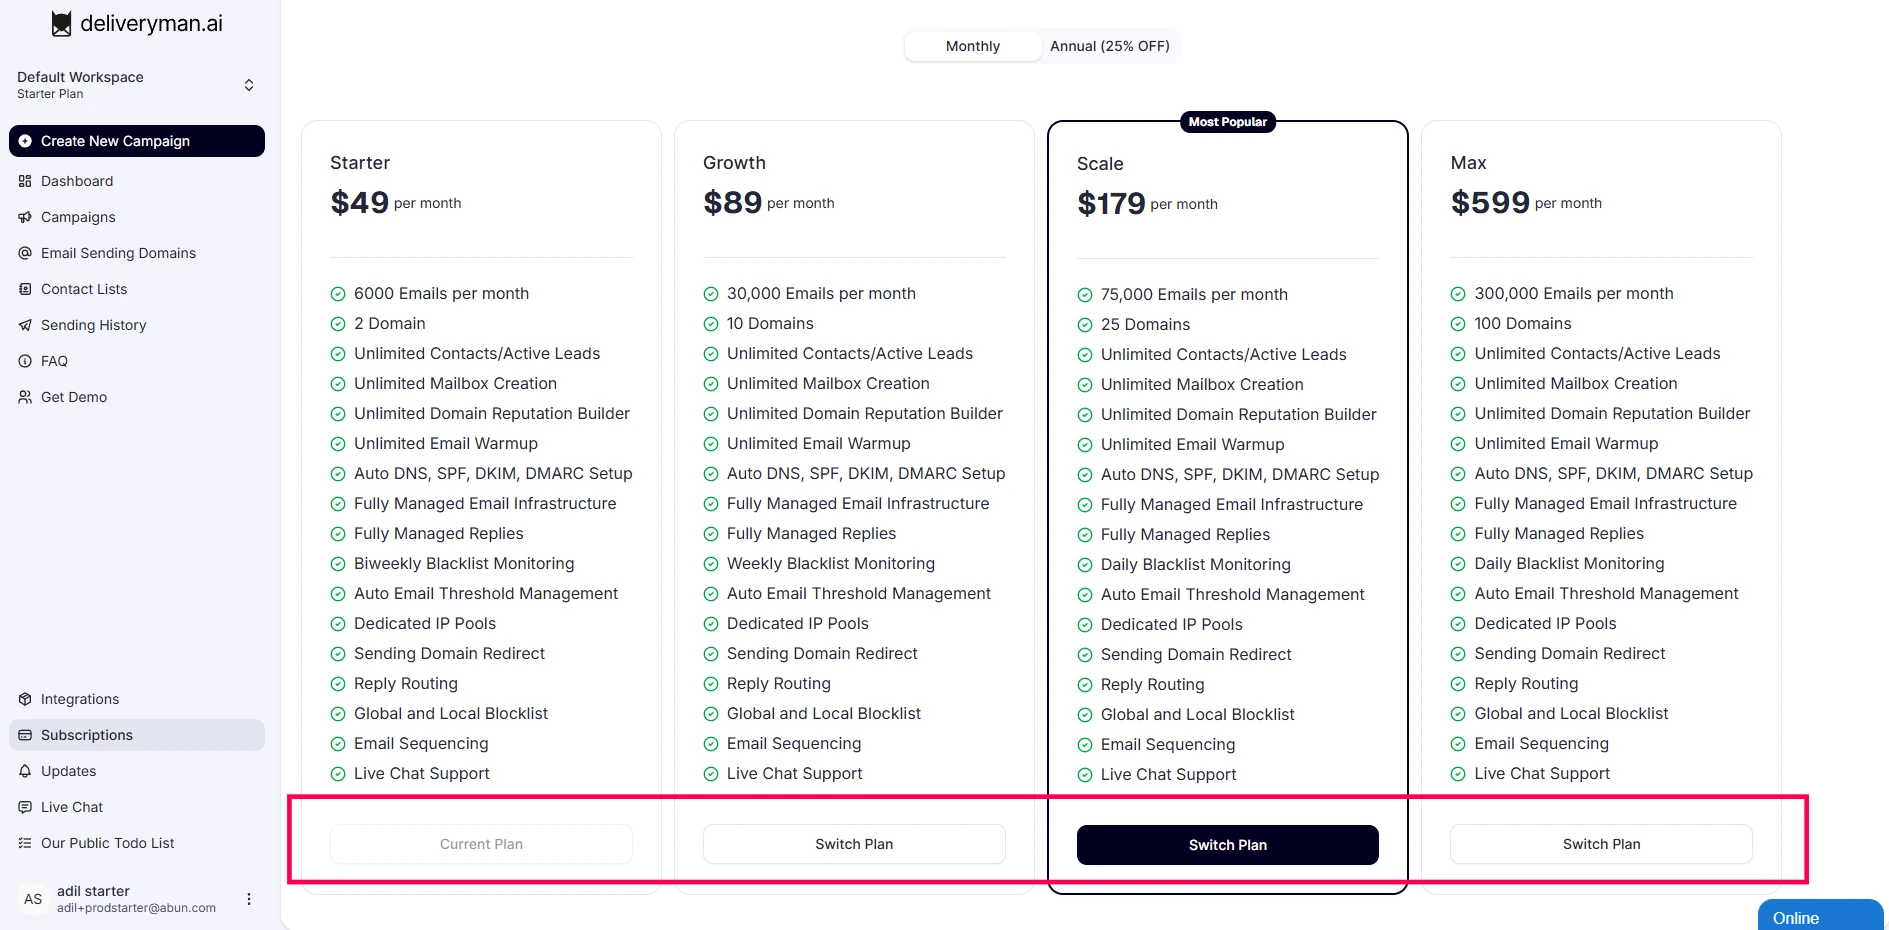This screenshot has width=1889, height=930.
Task: Open the Subscriptions menu item
Action: (x=87, y=735)
